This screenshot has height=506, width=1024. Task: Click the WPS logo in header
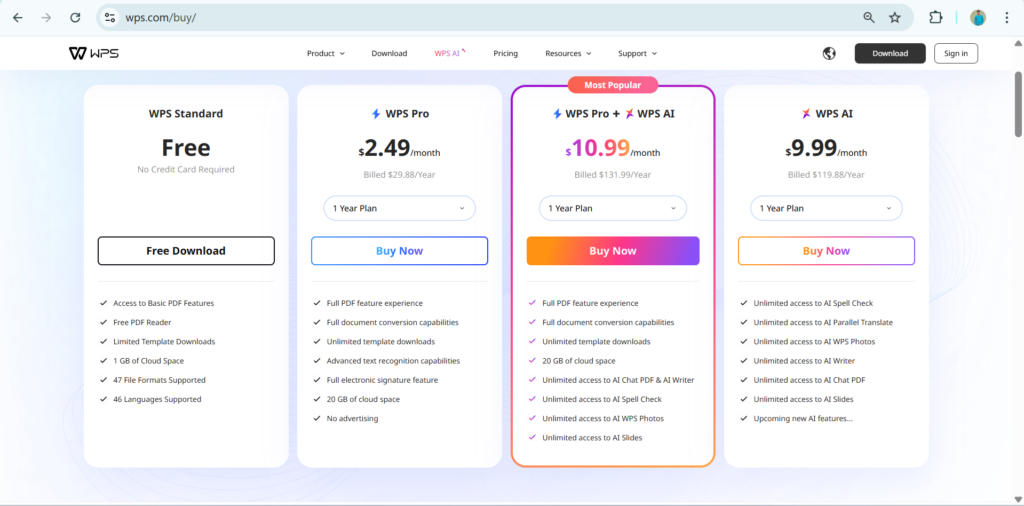tap(94, 54)
